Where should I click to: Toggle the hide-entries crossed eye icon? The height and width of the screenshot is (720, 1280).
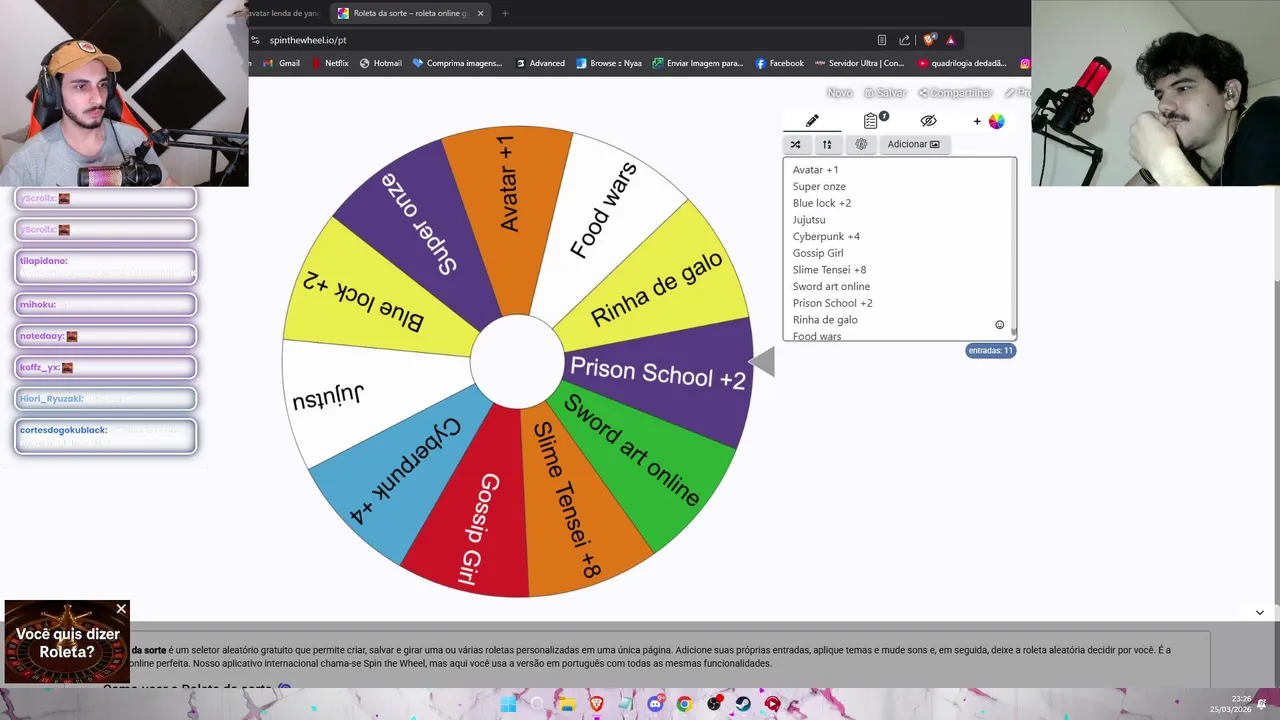click(x=928, y=121)
